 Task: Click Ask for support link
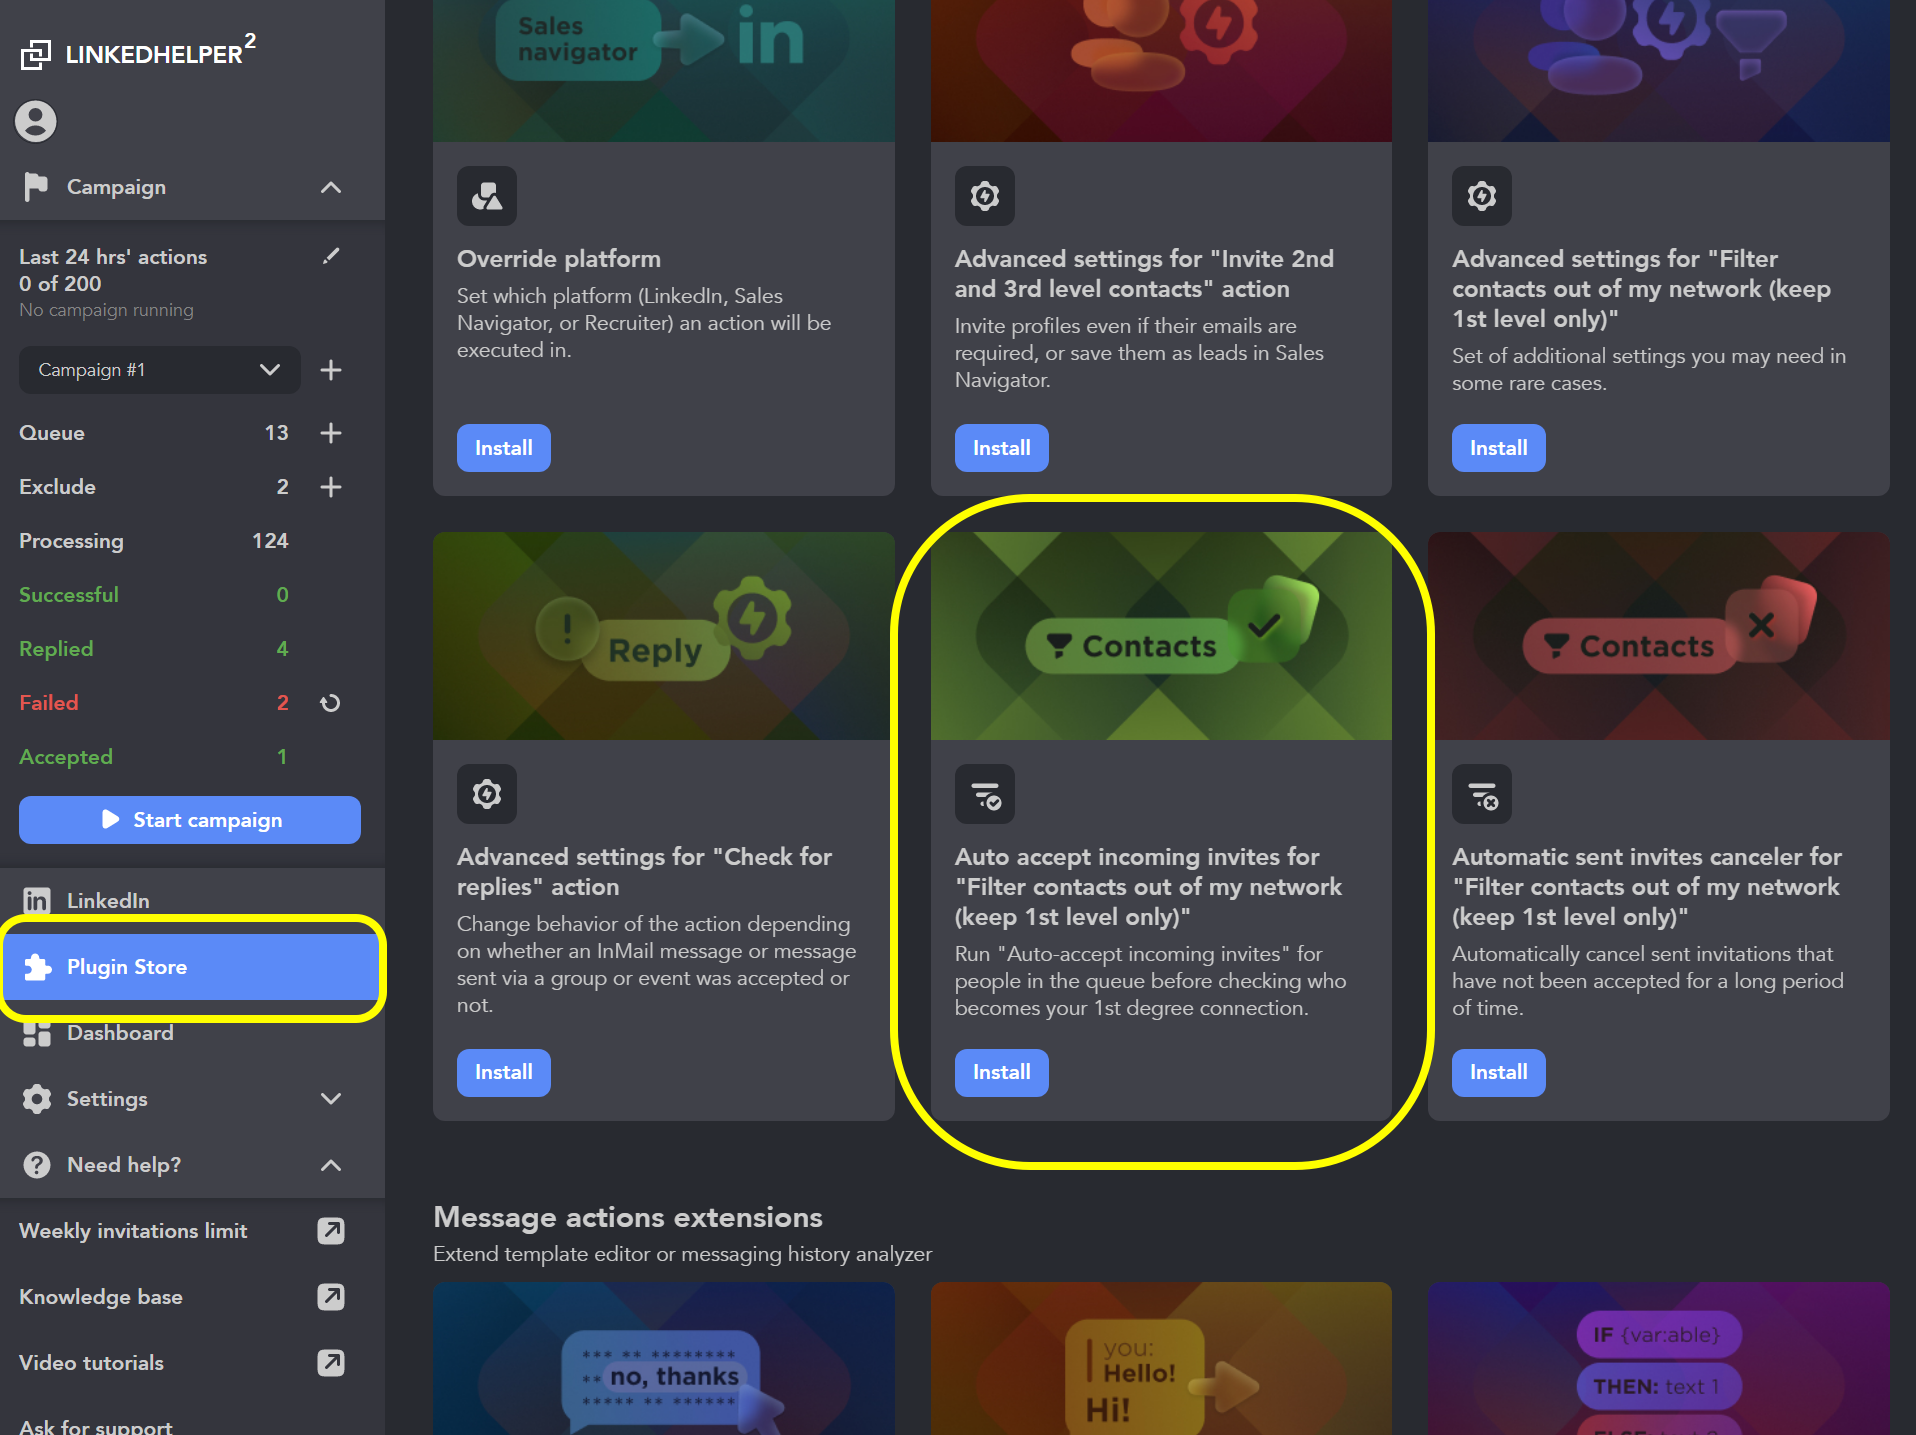pos(96,1426)
